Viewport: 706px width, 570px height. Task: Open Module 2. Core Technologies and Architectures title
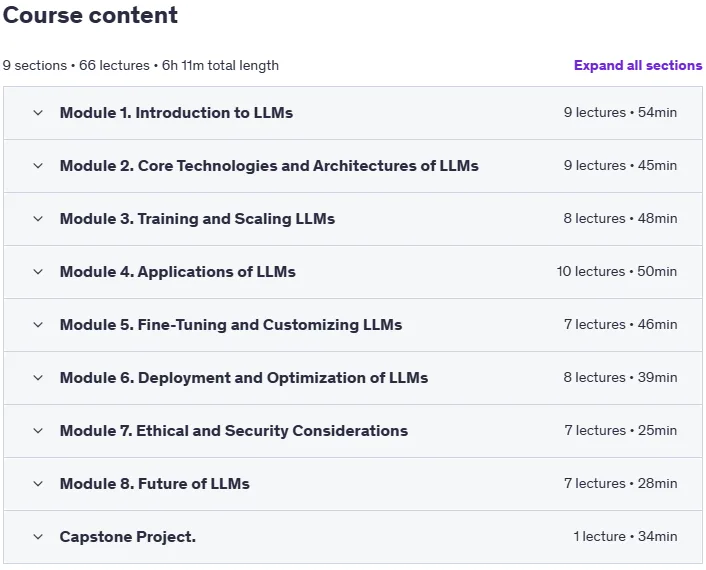click(269, 166)
